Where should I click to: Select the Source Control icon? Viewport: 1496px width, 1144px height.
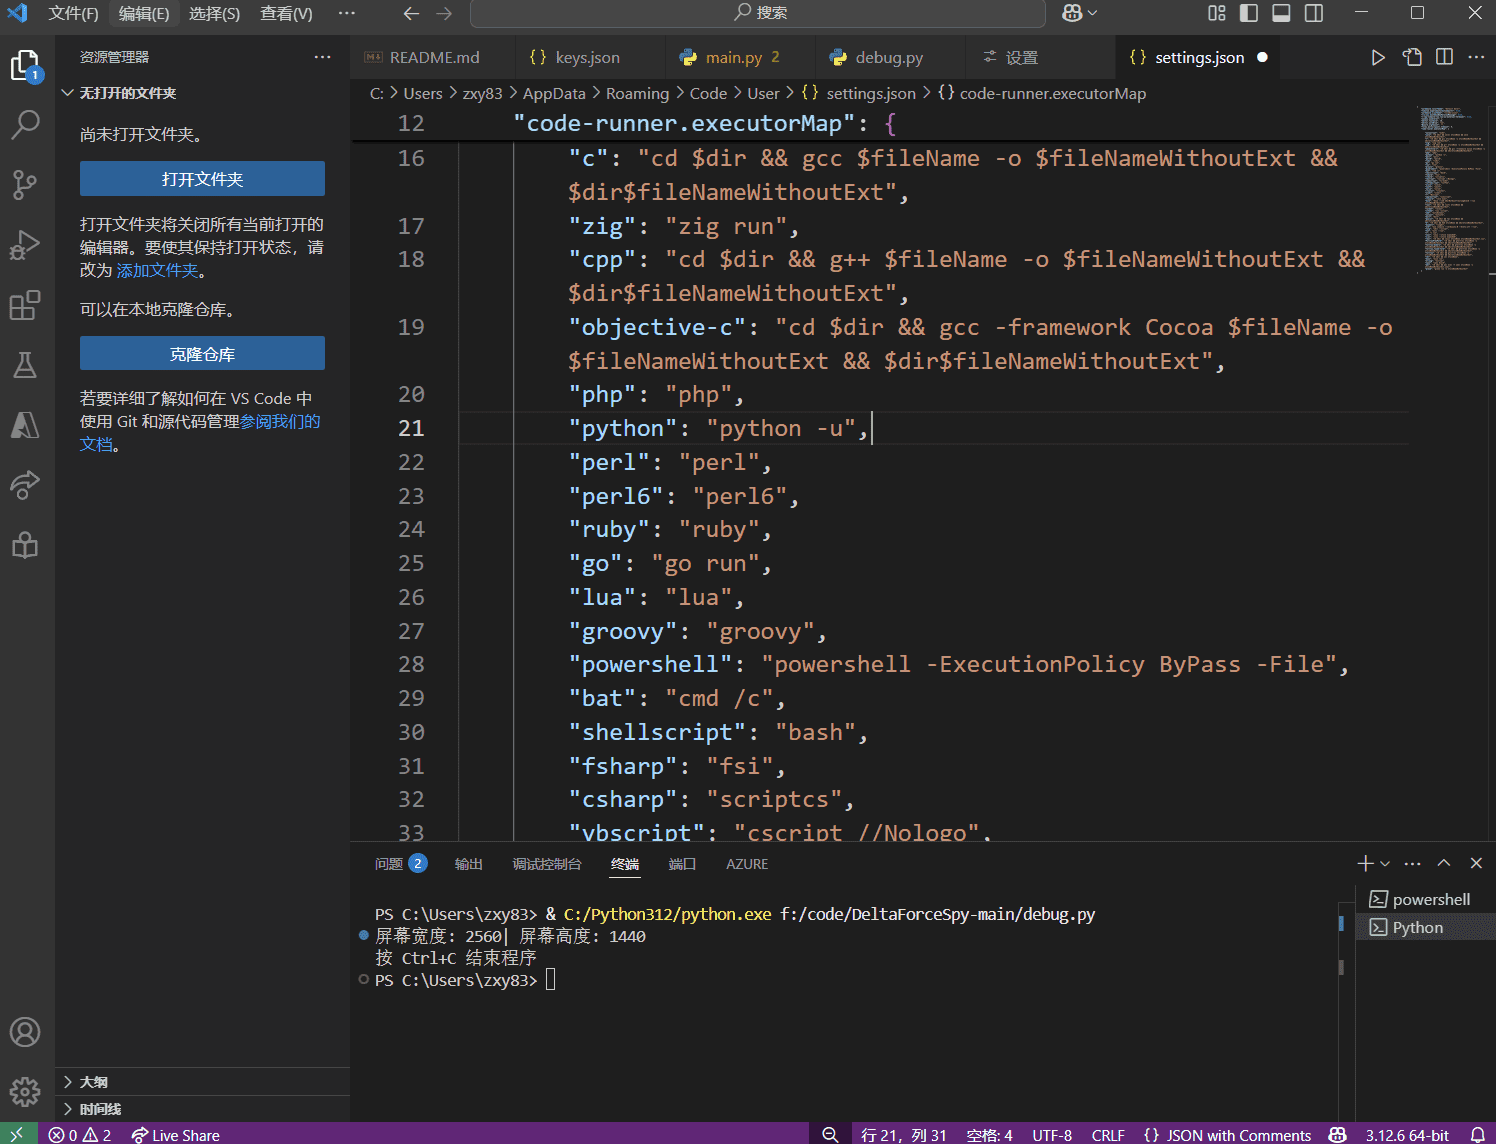(25, 185)
